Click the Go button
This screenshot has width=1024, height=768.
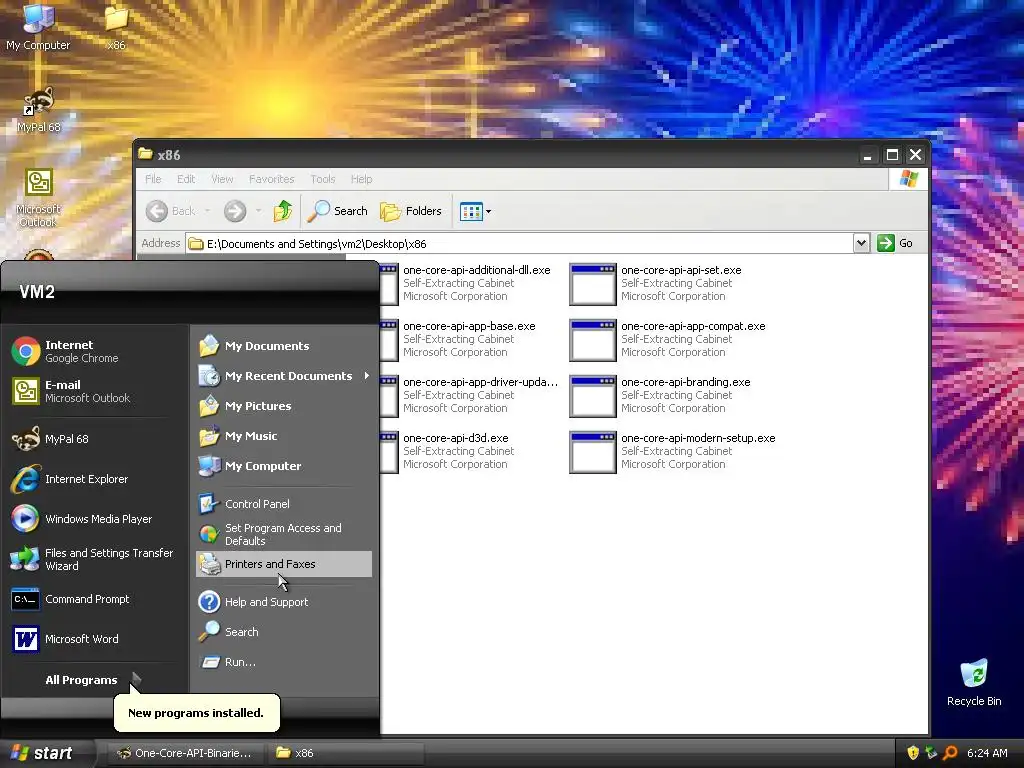point(896,243)
